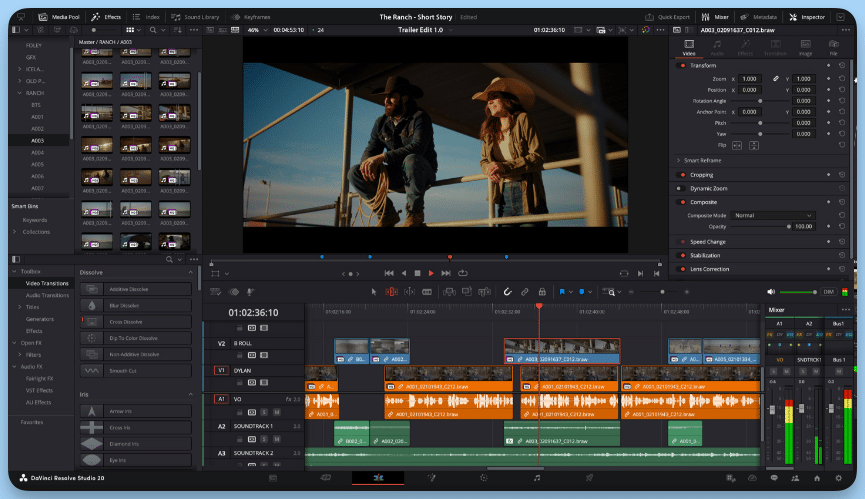865x499 pixels.
Task: Open the home project manager icon
Action: point(817,479)
